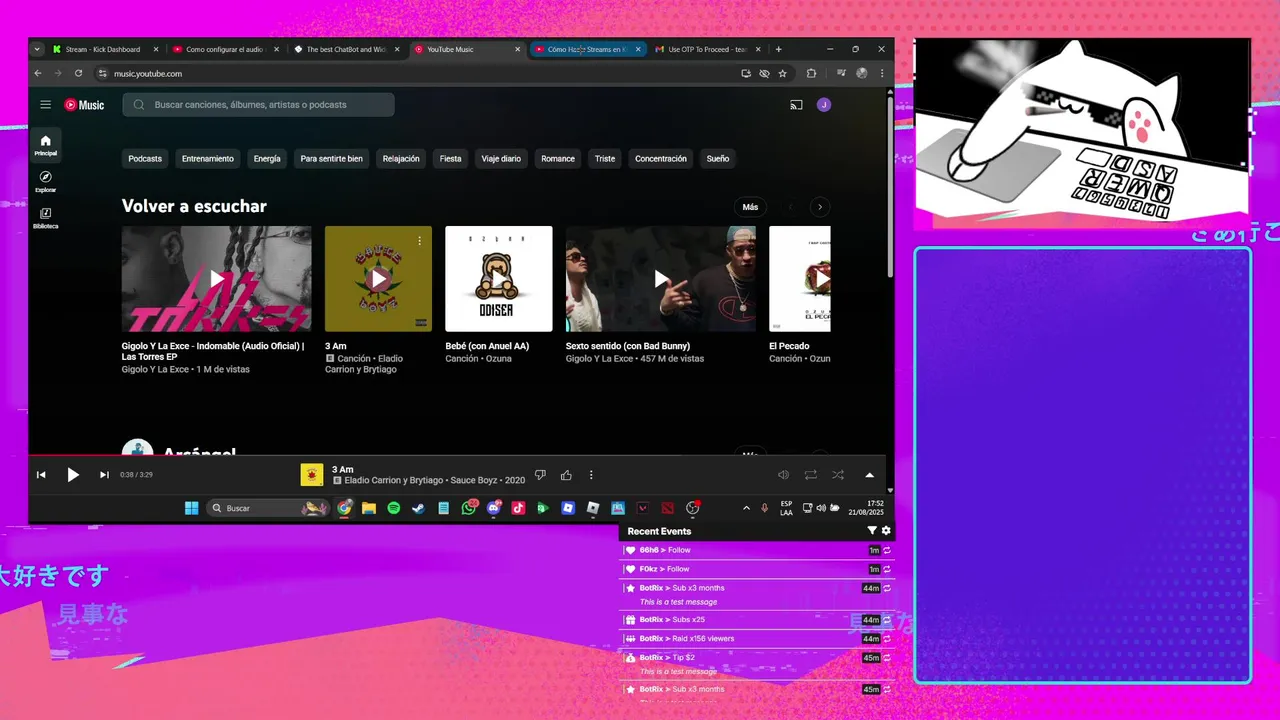Image resolution: width=1280 pixels, height=720 pixels.
Task: Open more options for the playing song
Action: tap(591, 475)
